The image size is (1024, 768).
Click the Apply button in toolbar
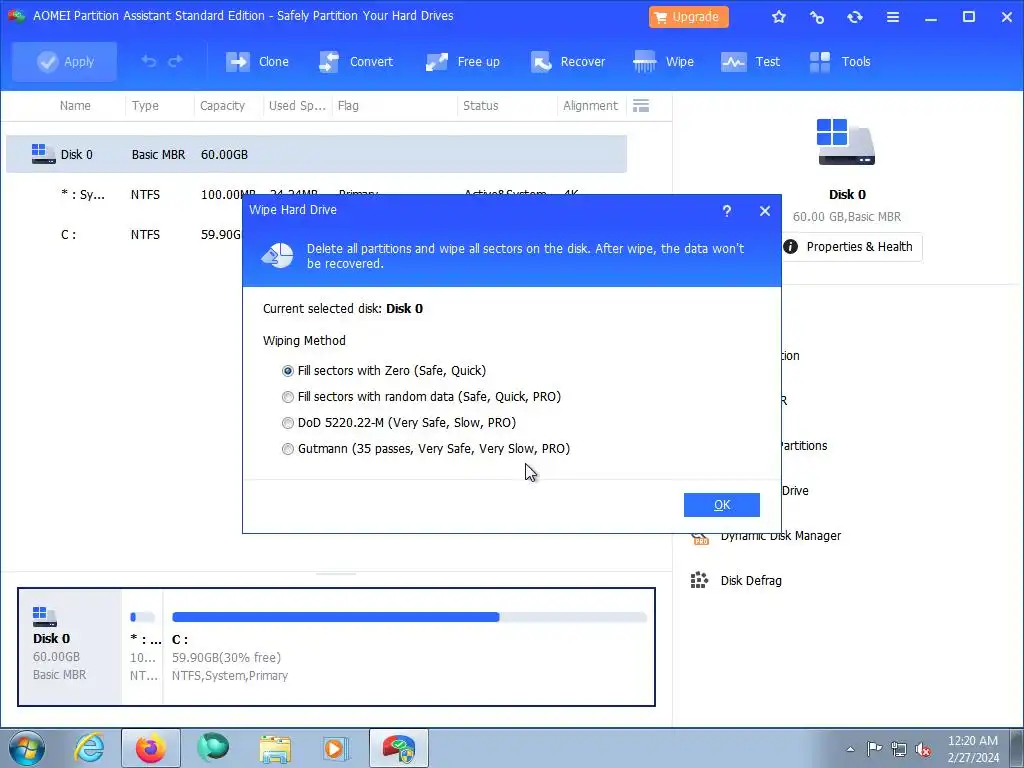(65, 62)
